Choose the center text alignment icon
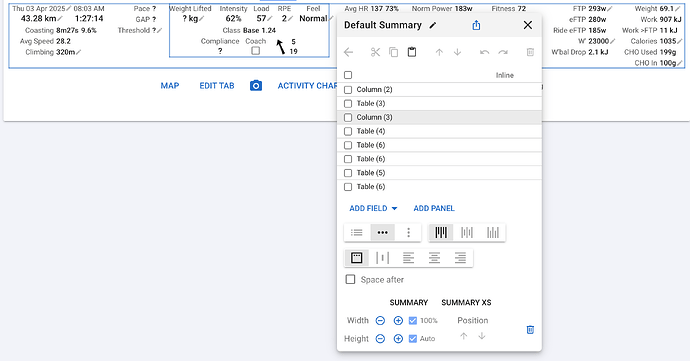 [434, 258]
